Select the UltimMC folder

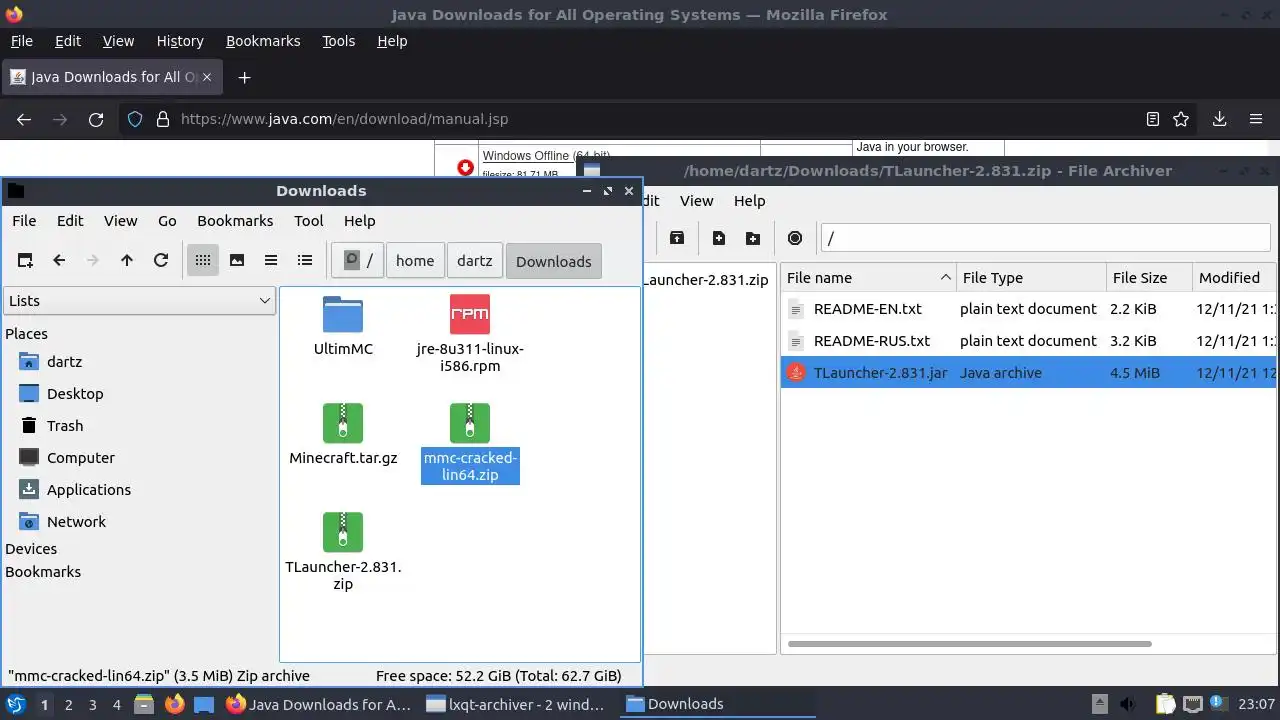pyautogui.click(x=343, y=326)
